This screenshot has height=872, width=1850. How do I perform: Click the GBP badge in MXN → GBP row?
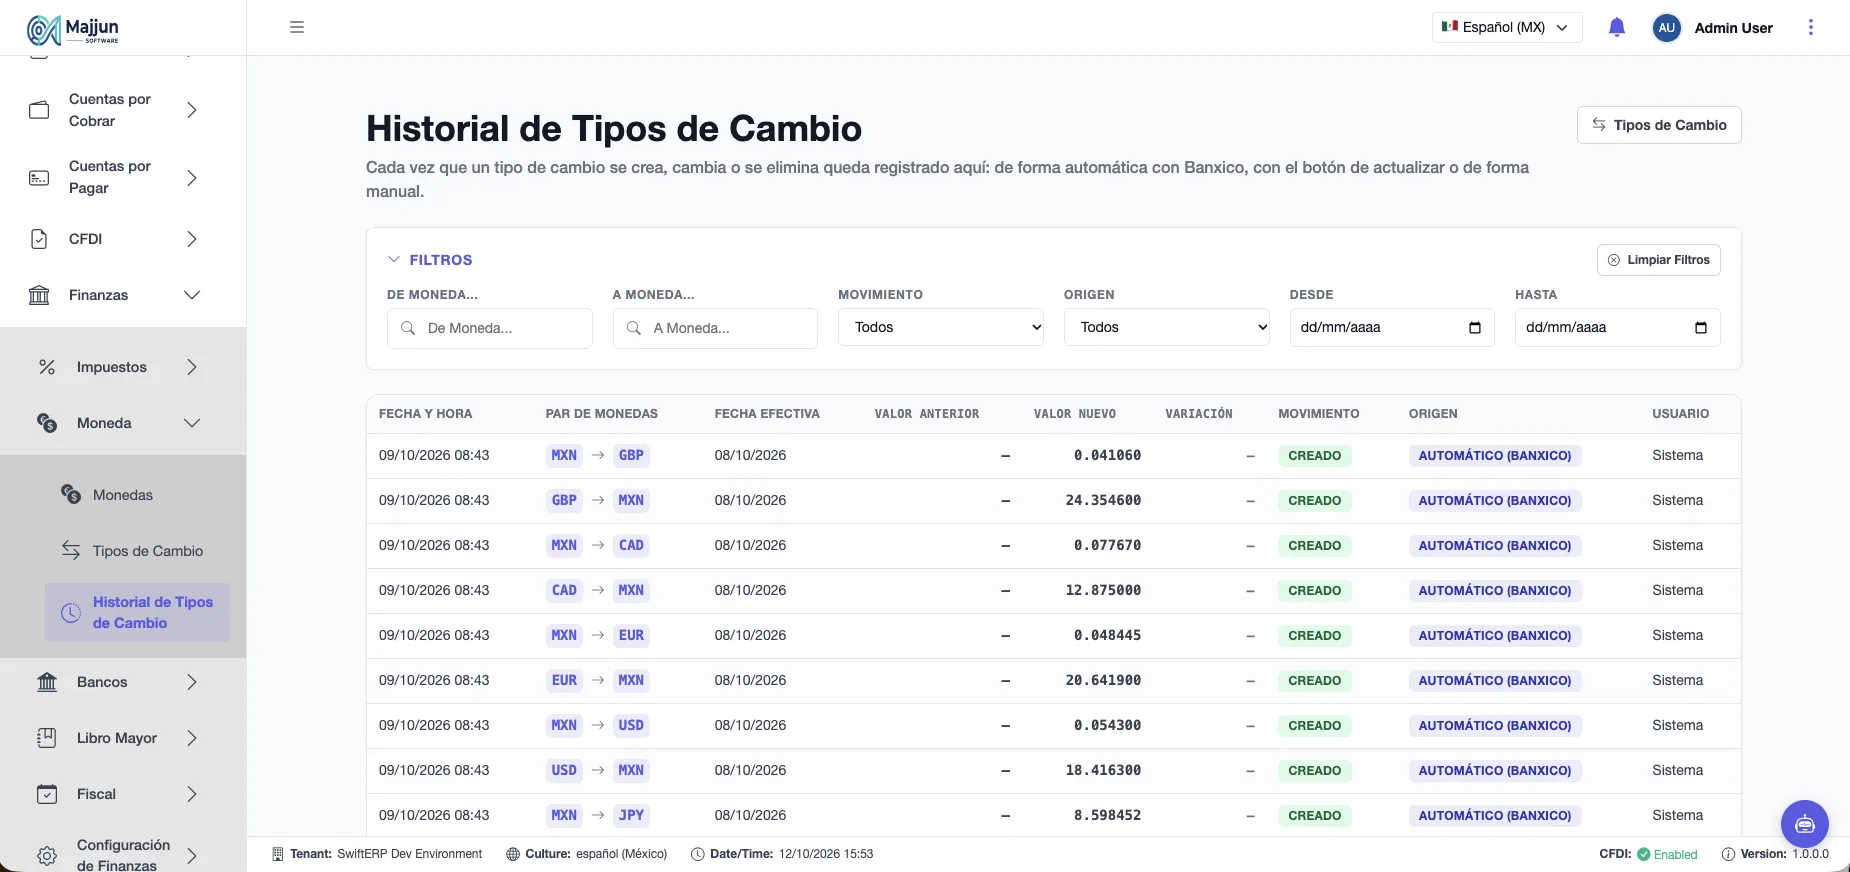tap(631, 455)
